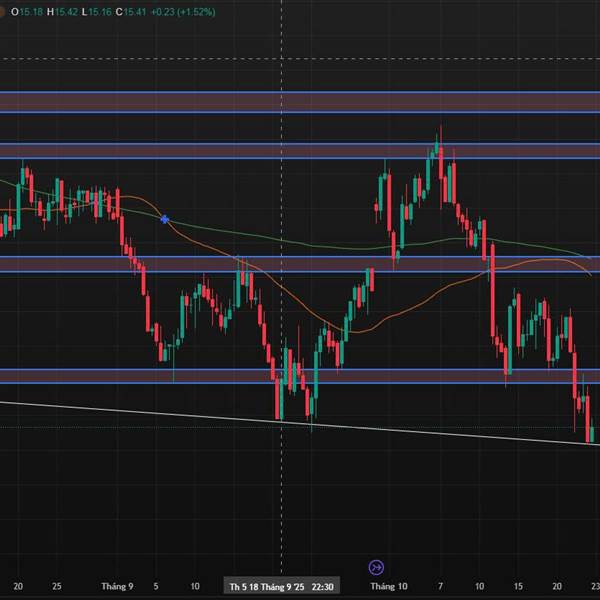The image size is (600, 600).
Task: Click the '15' date on time axis
Action: 518,586
